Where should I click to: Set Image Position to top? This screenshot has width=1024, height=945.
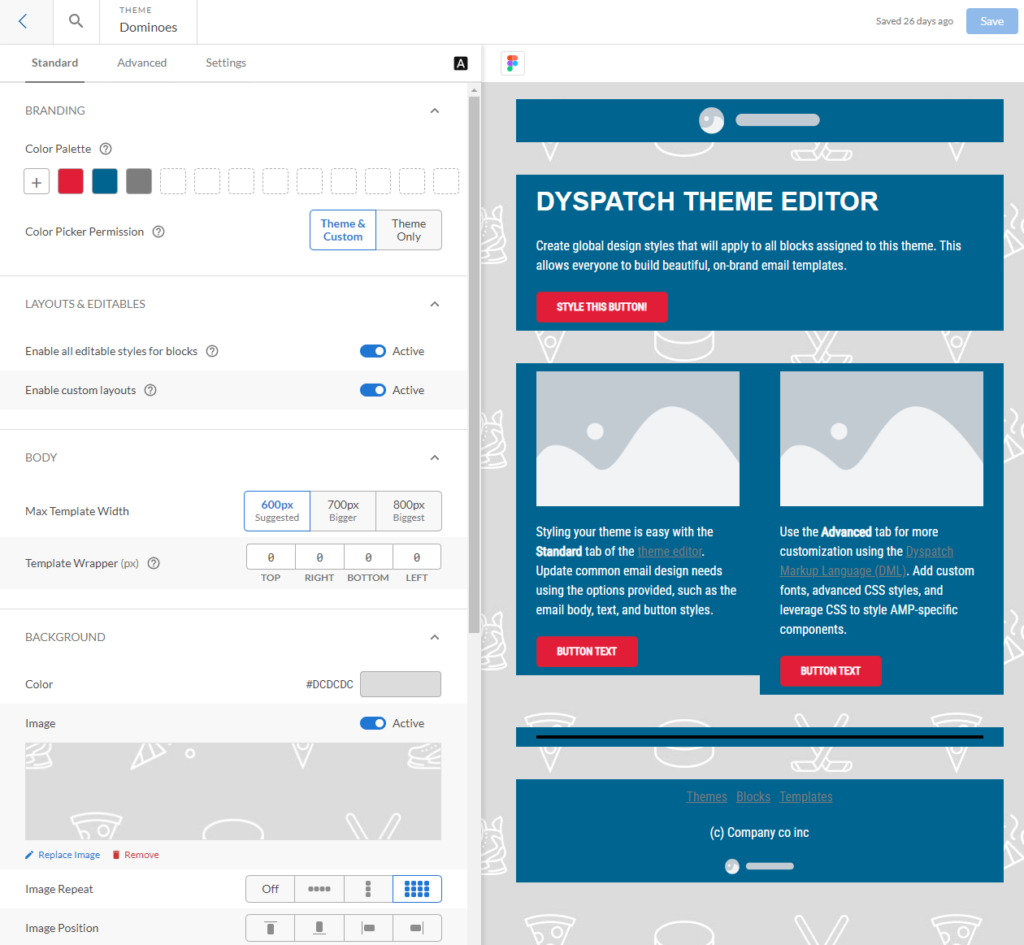point(270,928)
